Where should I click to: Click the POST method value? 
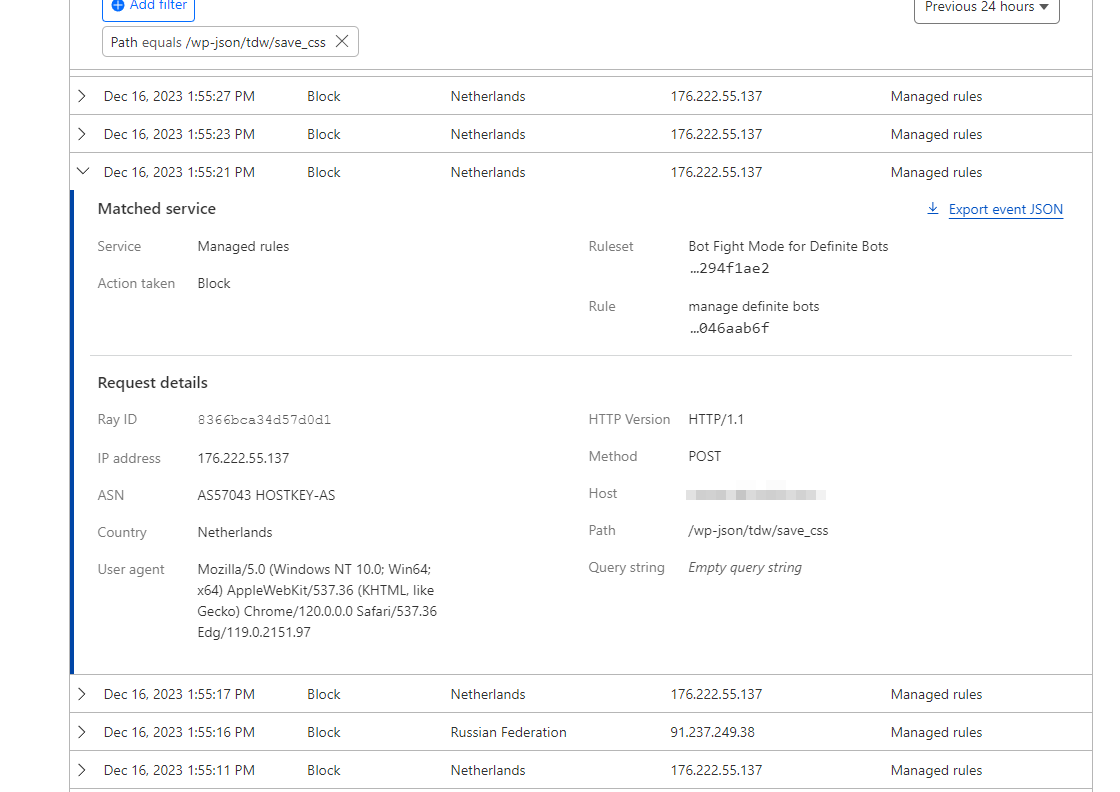pyautogui.click(x=705, y=456)
